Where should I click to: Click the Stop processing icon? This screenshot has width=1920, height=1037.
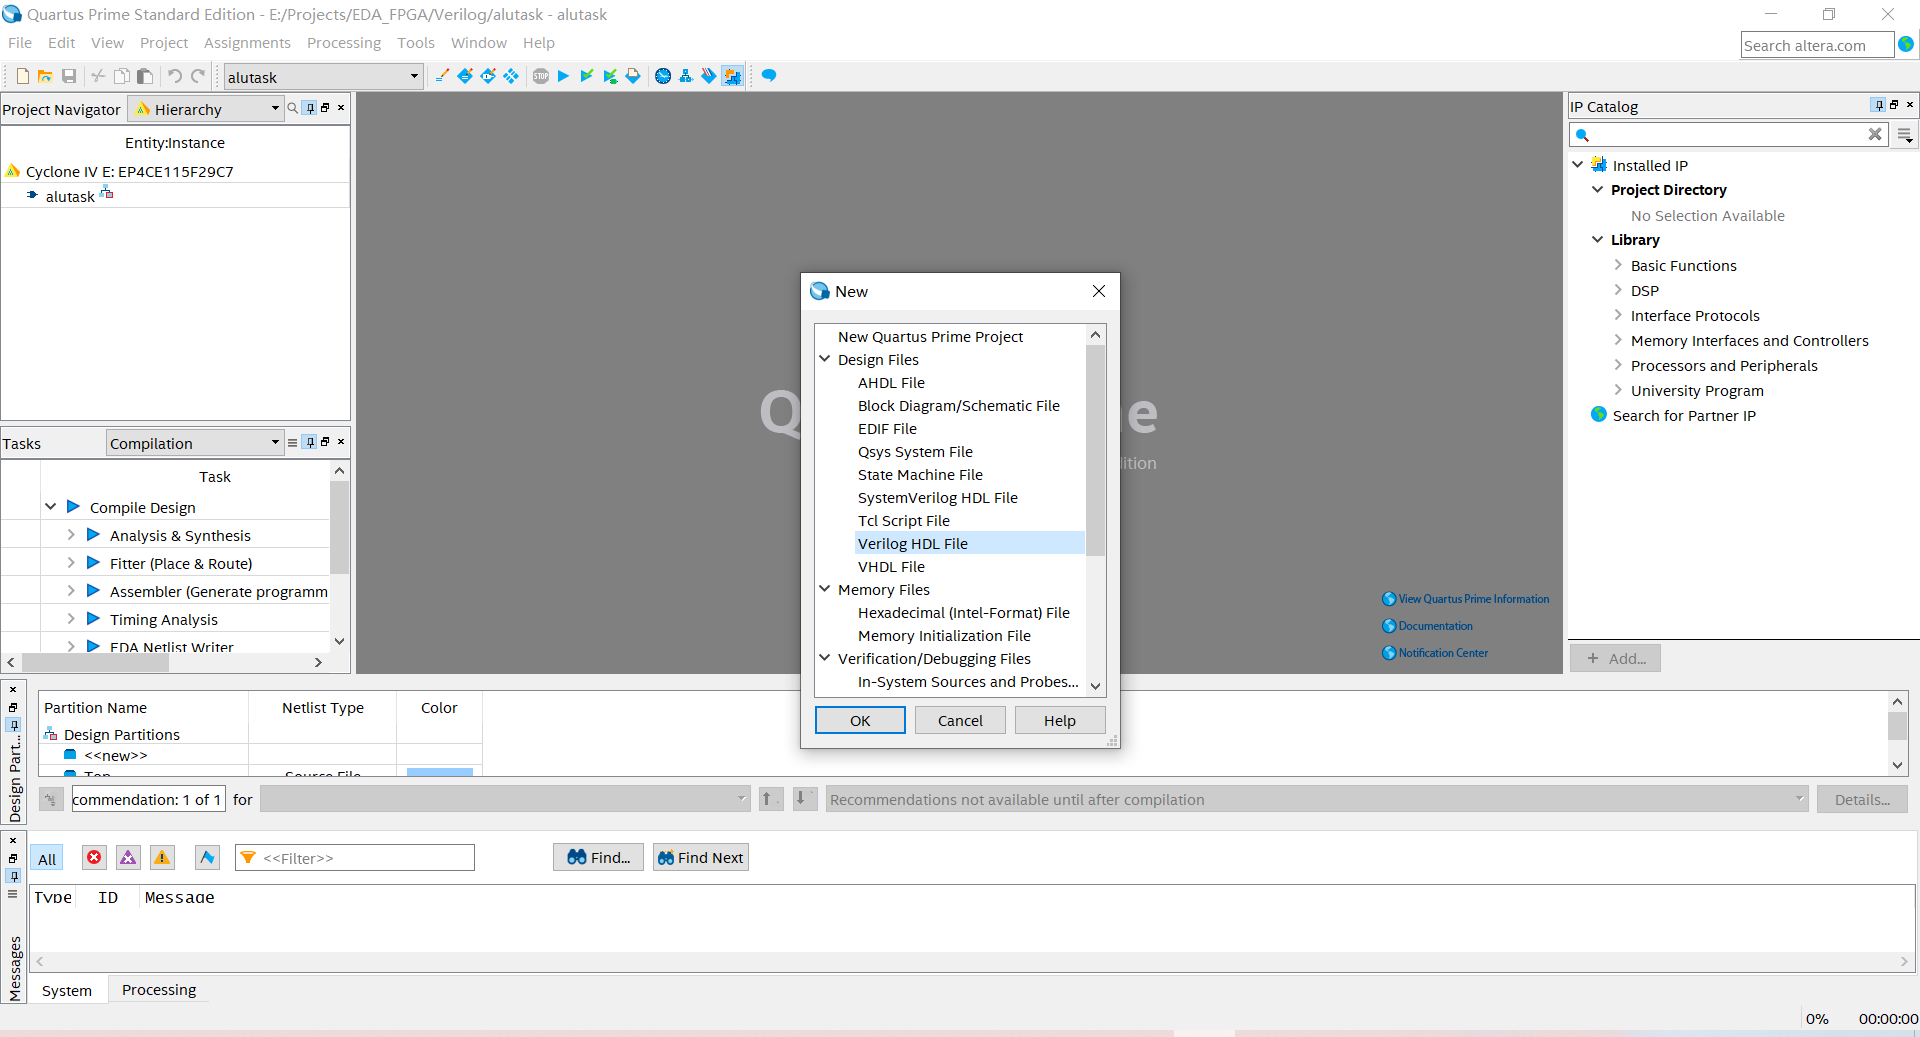coord(540,76)
